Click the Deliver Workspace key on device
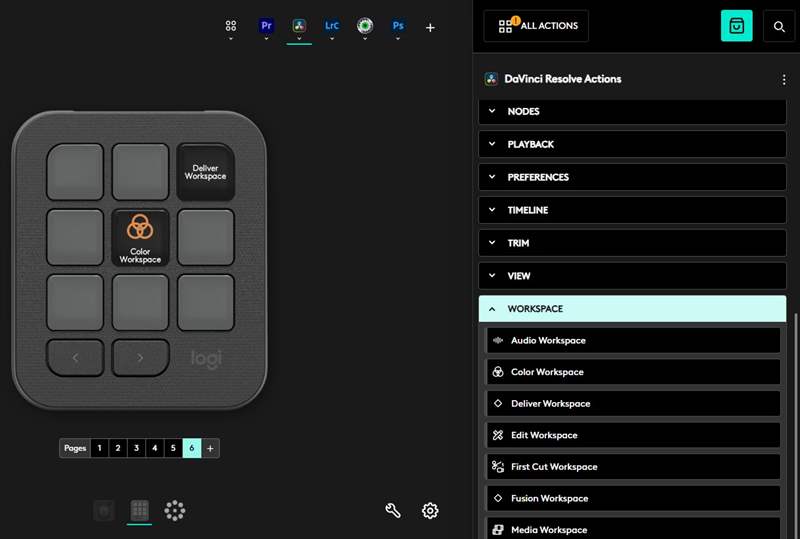Screen dimensions: 800x539 click(x=206, y=172)
